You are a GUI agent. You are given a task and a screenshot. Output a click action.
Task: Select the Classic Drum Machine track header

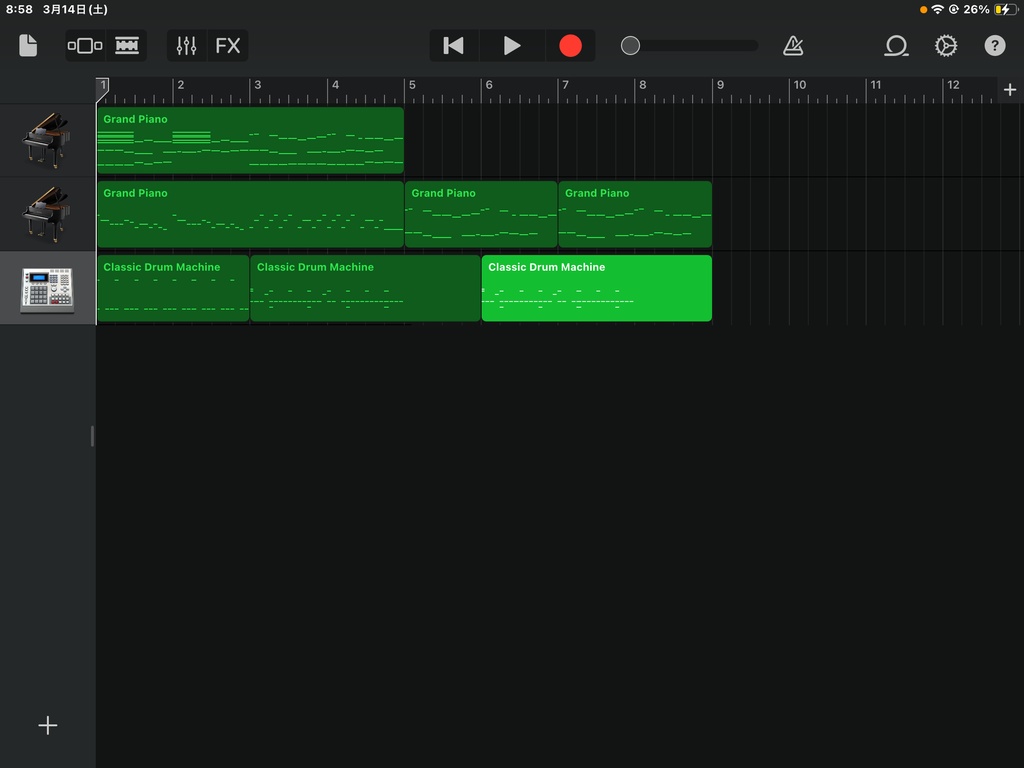coord(47,288)
